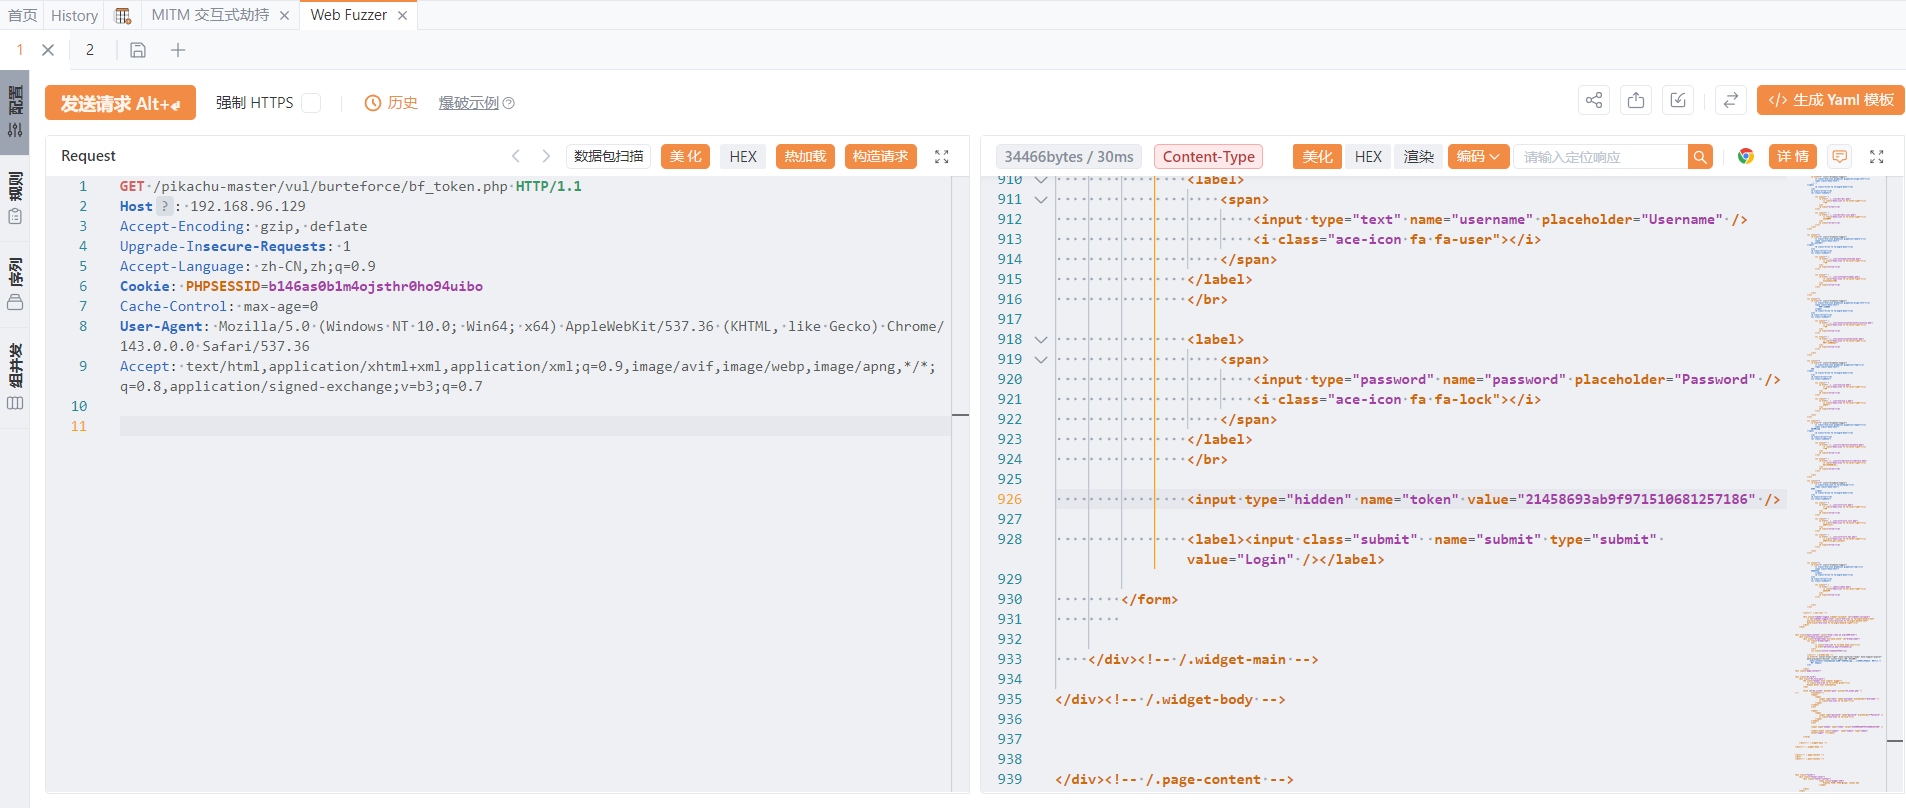The width and height of the screenshot is (1906, 808).
Task: Toggle 渲染 render view in response panel
Action: (x=1419, y=156)
